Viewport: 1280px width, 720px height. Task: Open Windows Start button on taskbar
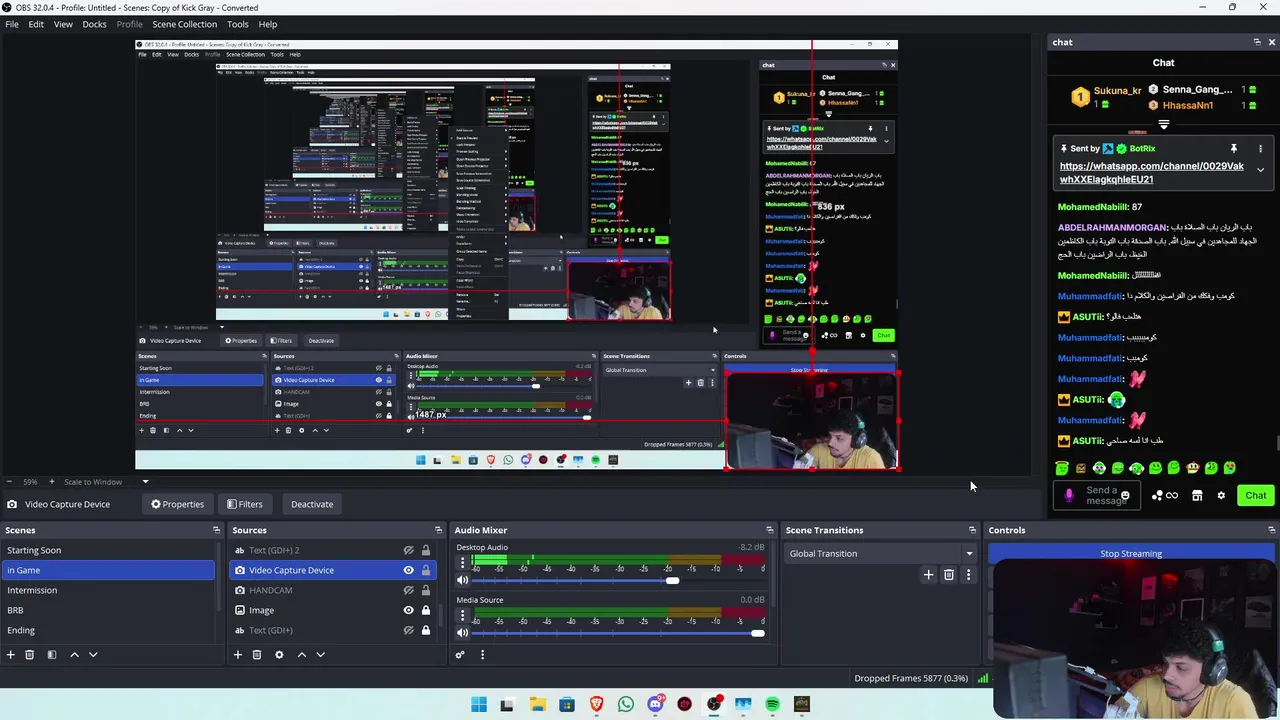click(479, 705)
